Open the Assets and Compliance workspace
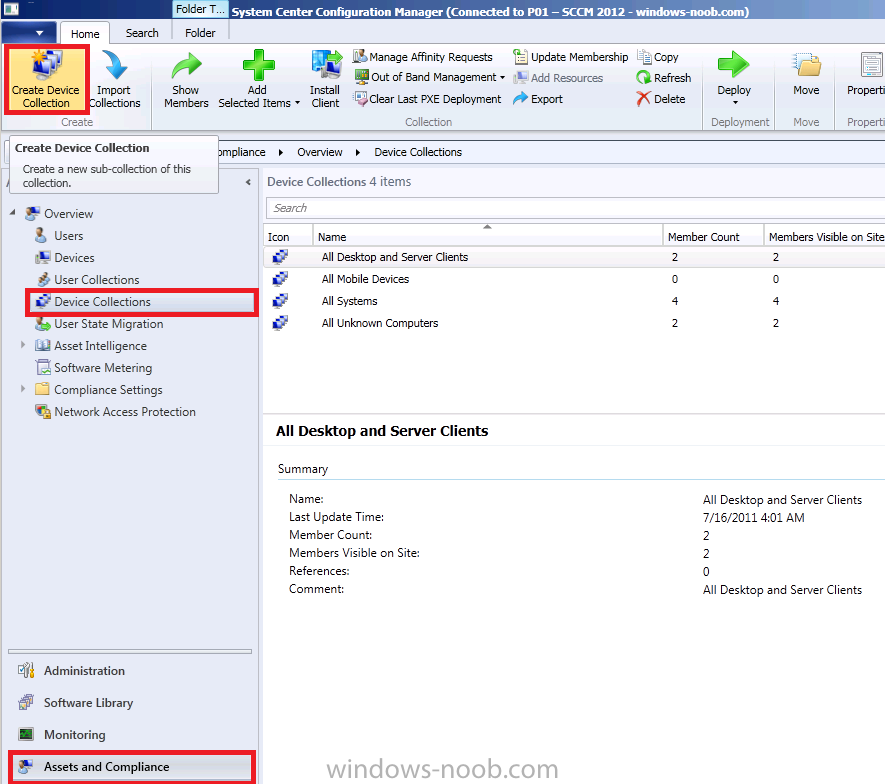Viewport: 885px width, 784px height. coord(132,767)
